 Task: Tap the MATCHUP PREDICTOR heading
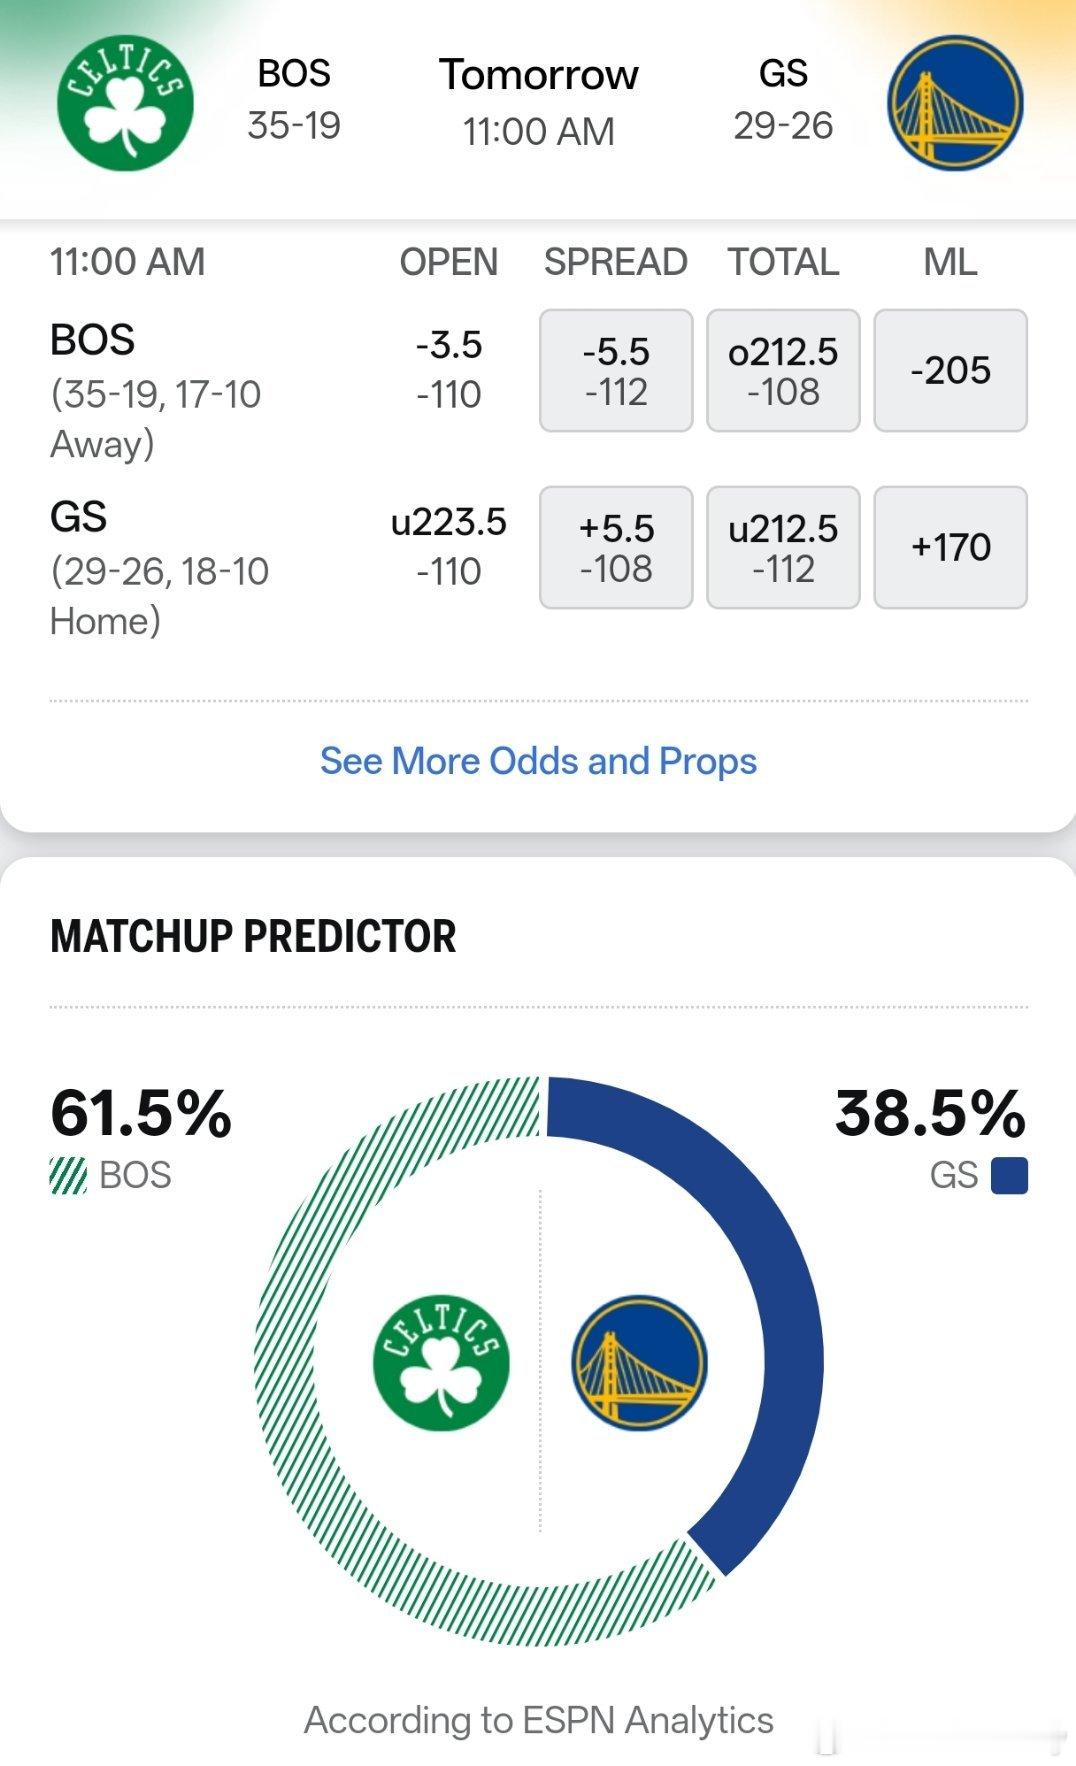253,937
